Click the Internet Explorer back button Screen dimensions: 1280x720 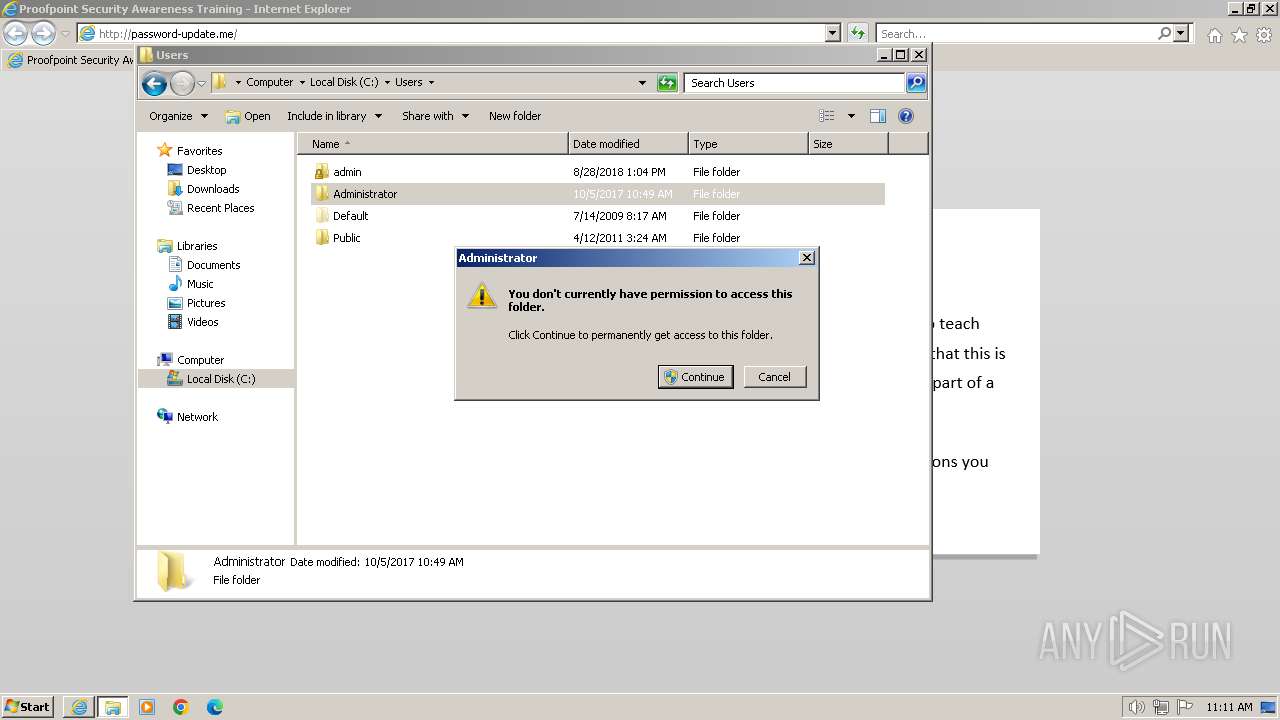click(16, 33)
